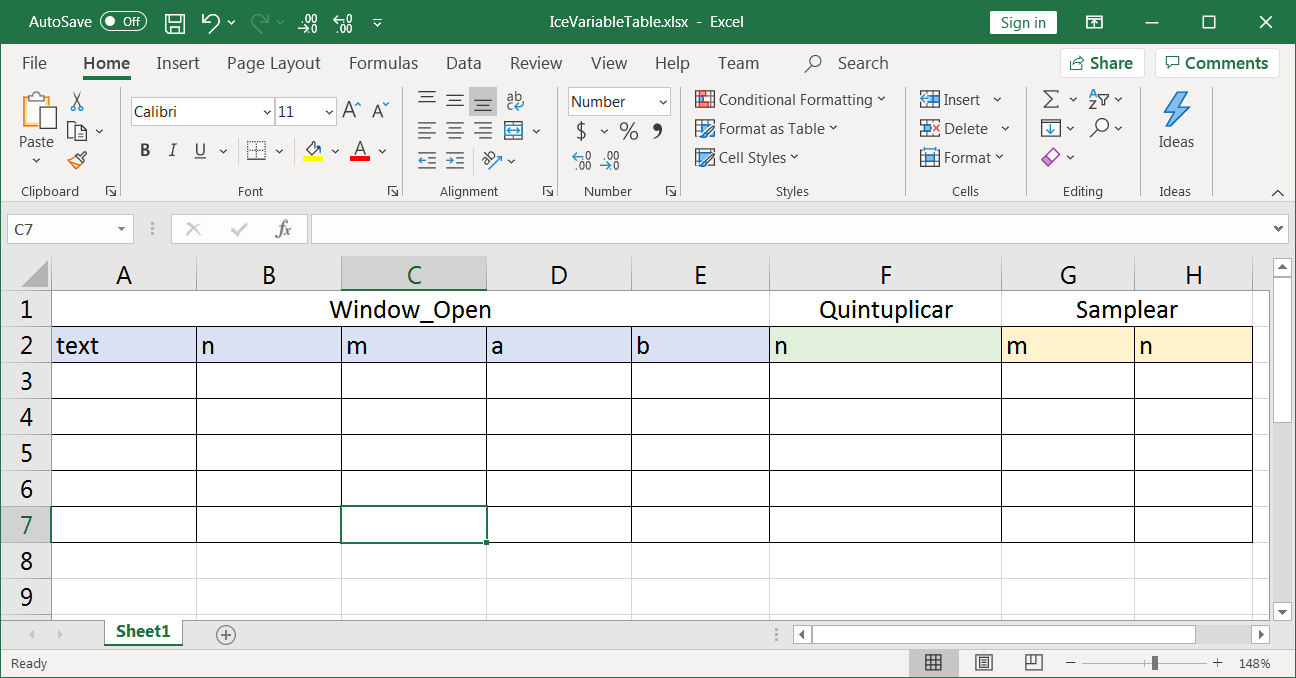Open the File menu
1296x678 pixels.
click(35, 63)
